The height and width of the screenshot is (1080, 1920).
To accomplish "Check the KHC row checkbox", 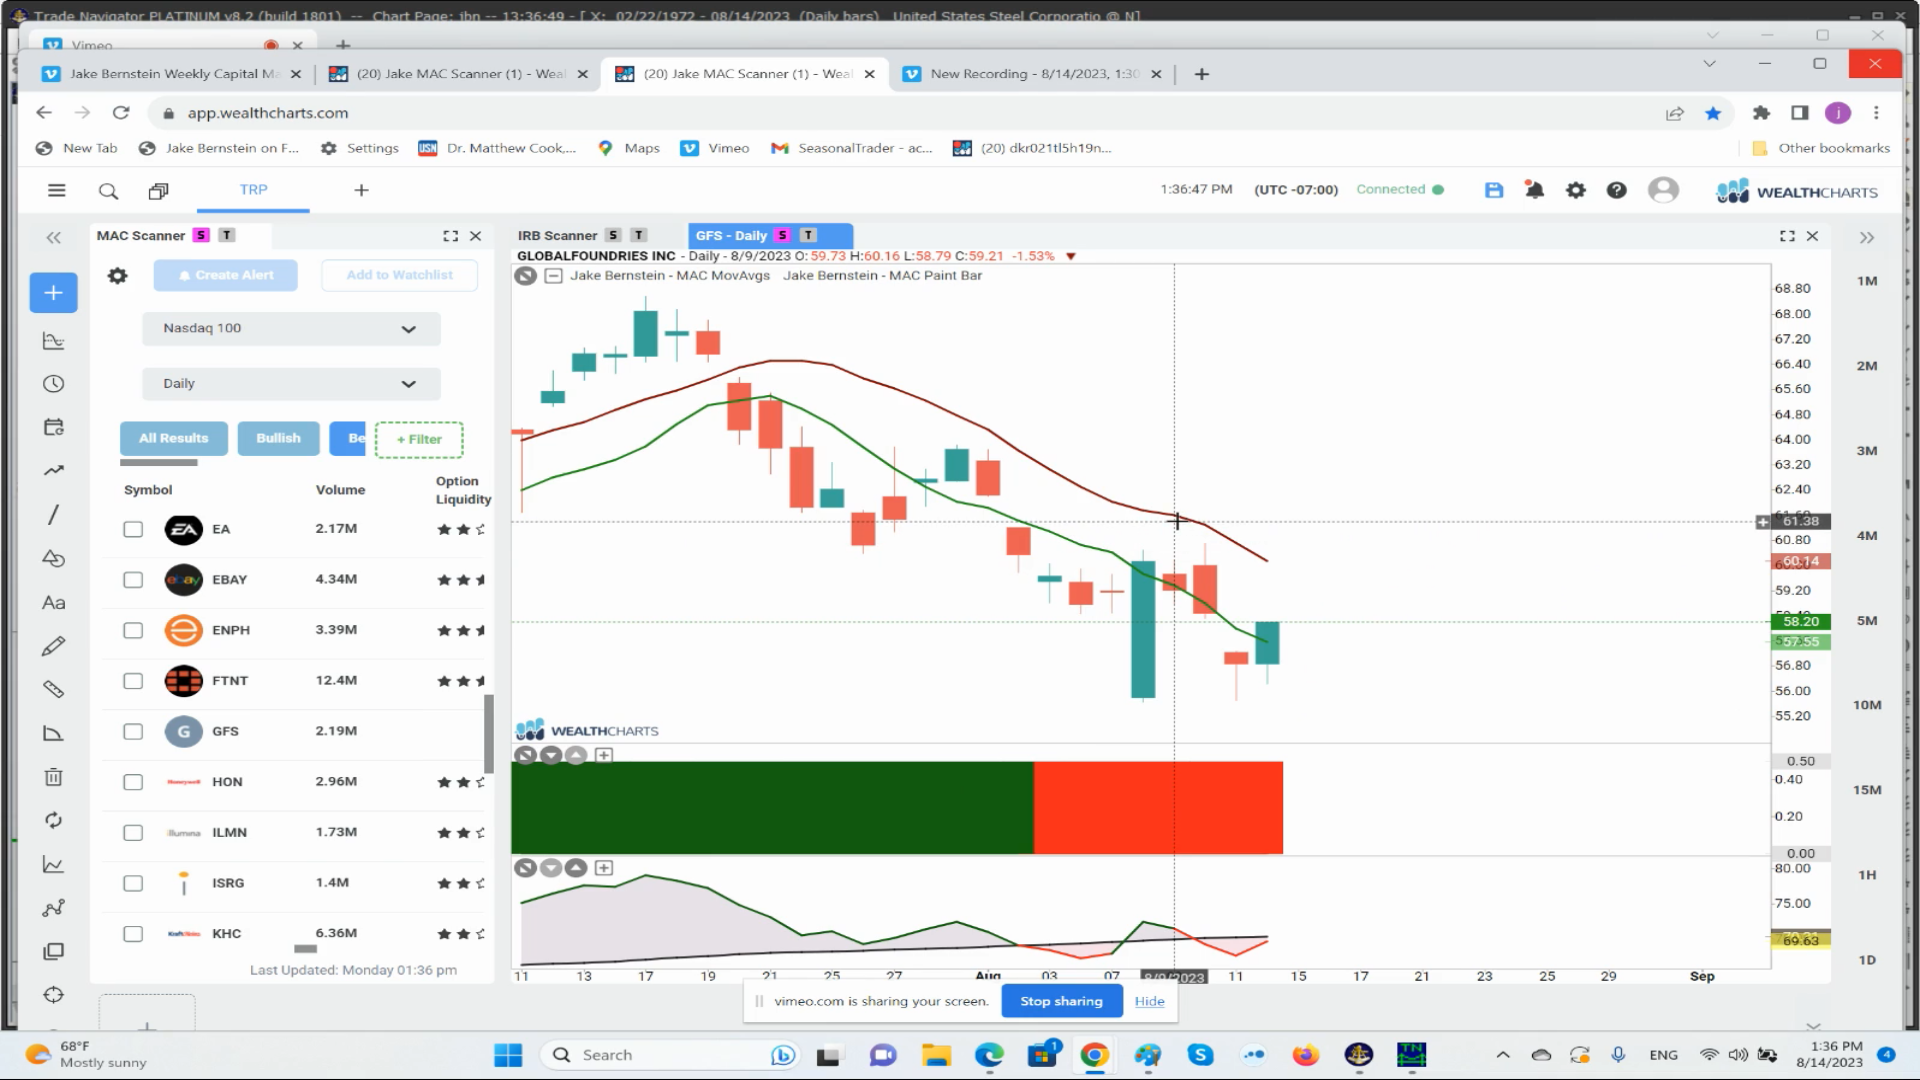I will tap(133, 934).
